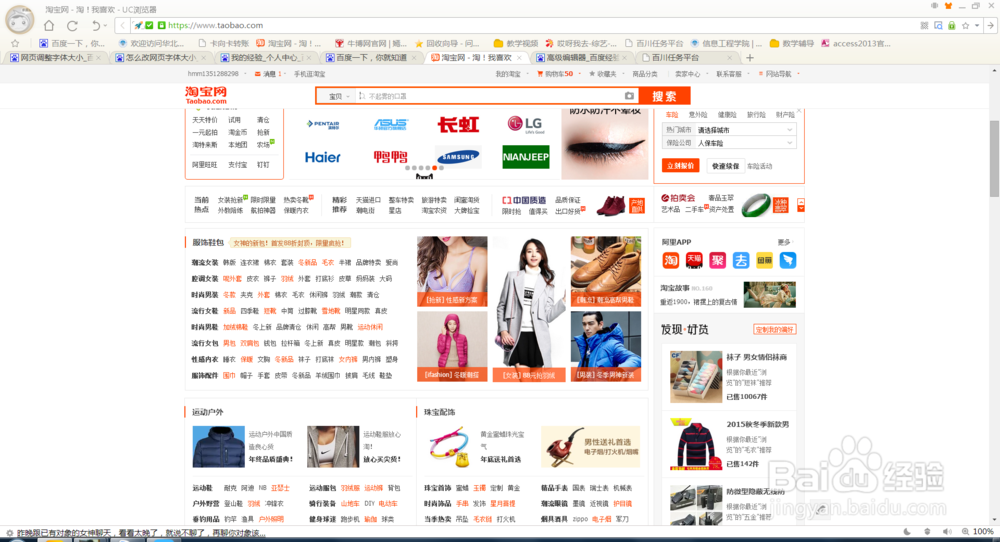Switch to the 我的经验_个人中心 browser tab
This screenshot has width=1000, height=542.
coord(266,57)
